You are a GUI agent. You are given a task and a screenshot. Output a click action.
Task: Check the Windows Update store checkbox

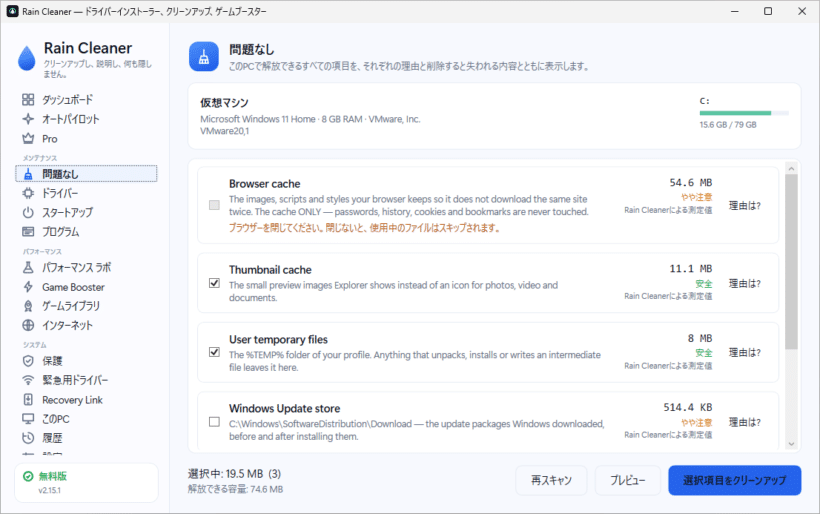214,421
